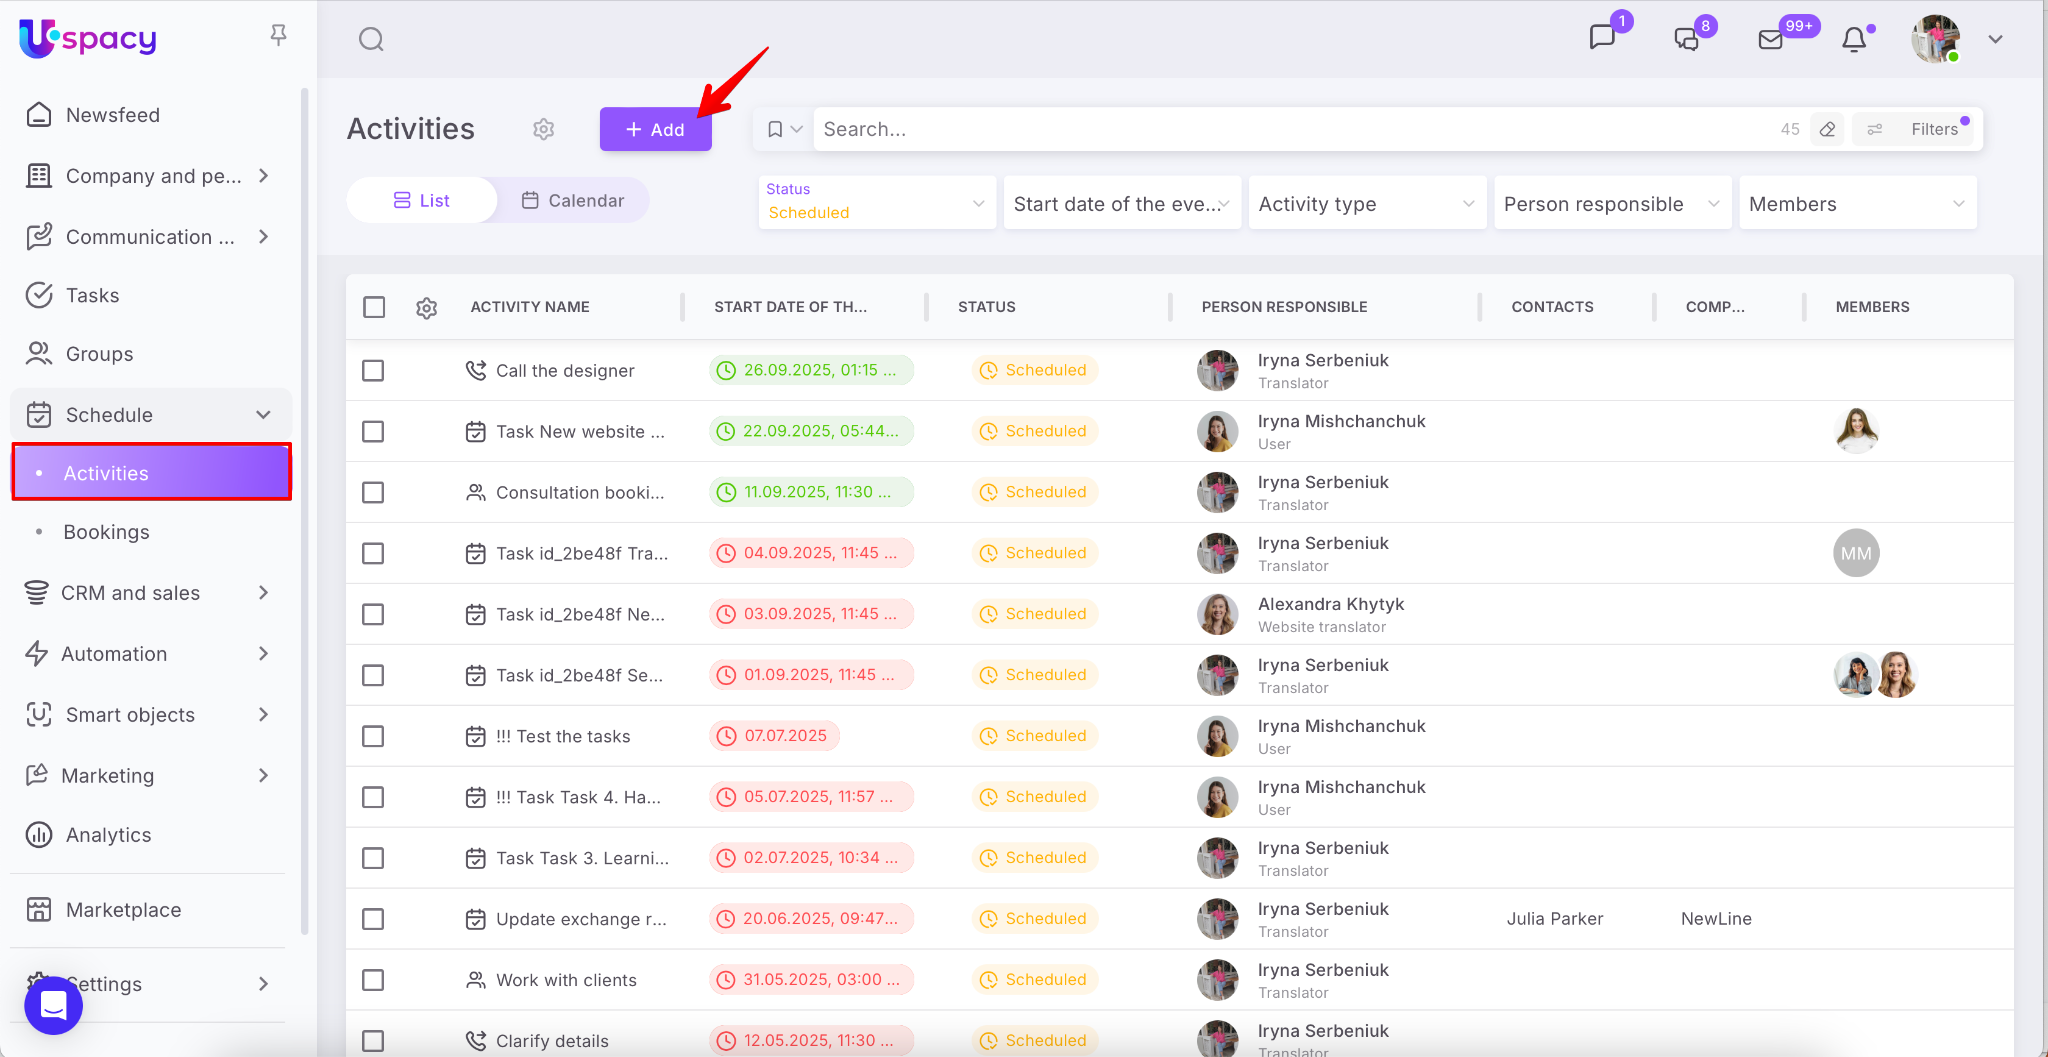
Task: Select the Work with clients row checkbox
Action: point(373,980)
